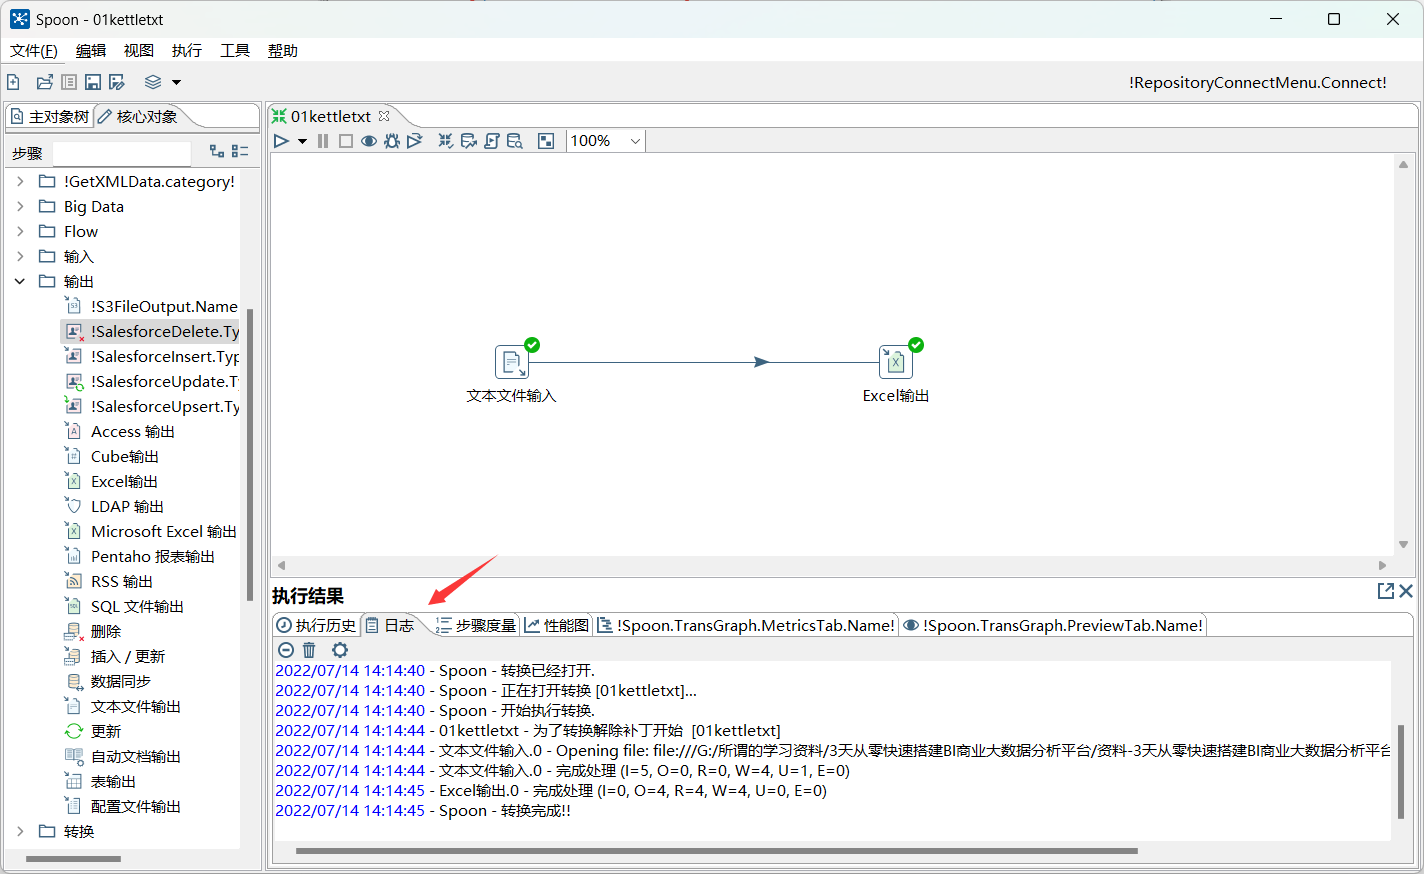Click the preview transformation eye icon
Screen dimensions: 1424x874
[369, 141]
